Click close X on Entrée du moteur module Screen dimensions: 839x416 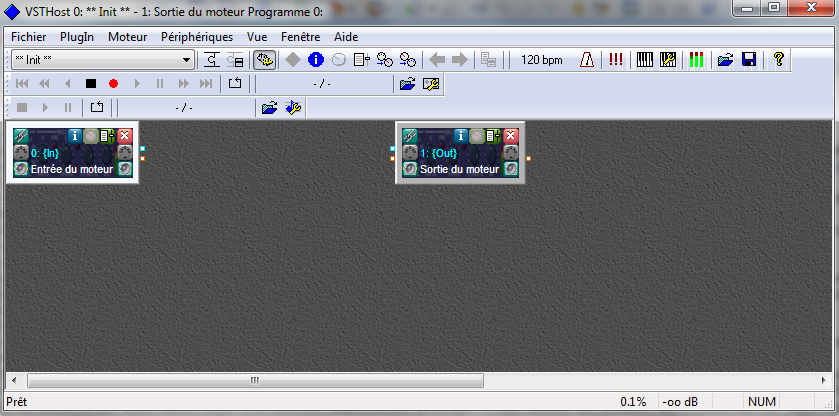(125, 136)
